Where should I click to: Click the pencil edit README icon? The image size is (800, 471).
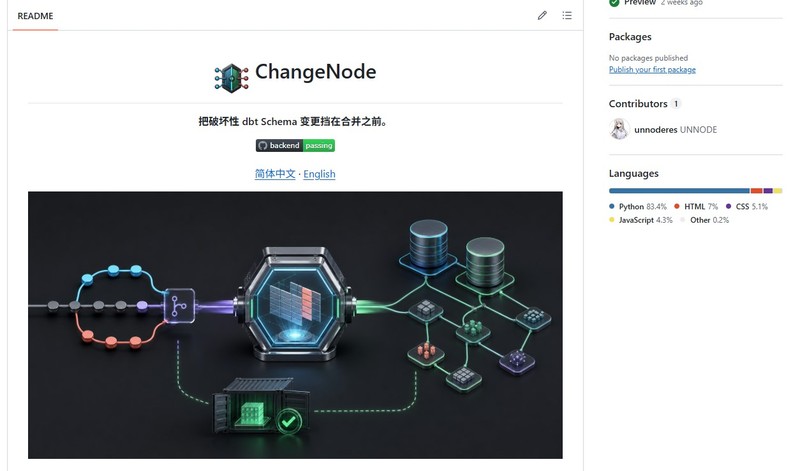tap(542, 15)
